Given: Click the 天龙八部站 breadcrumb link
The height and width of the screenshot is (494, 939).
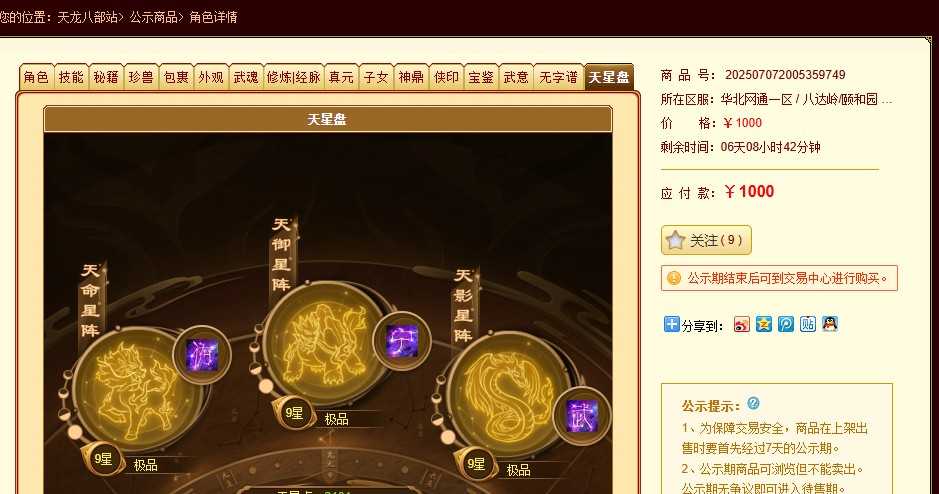Looking at the screenshot, I should pyautogui.click(x=87, y=17).
